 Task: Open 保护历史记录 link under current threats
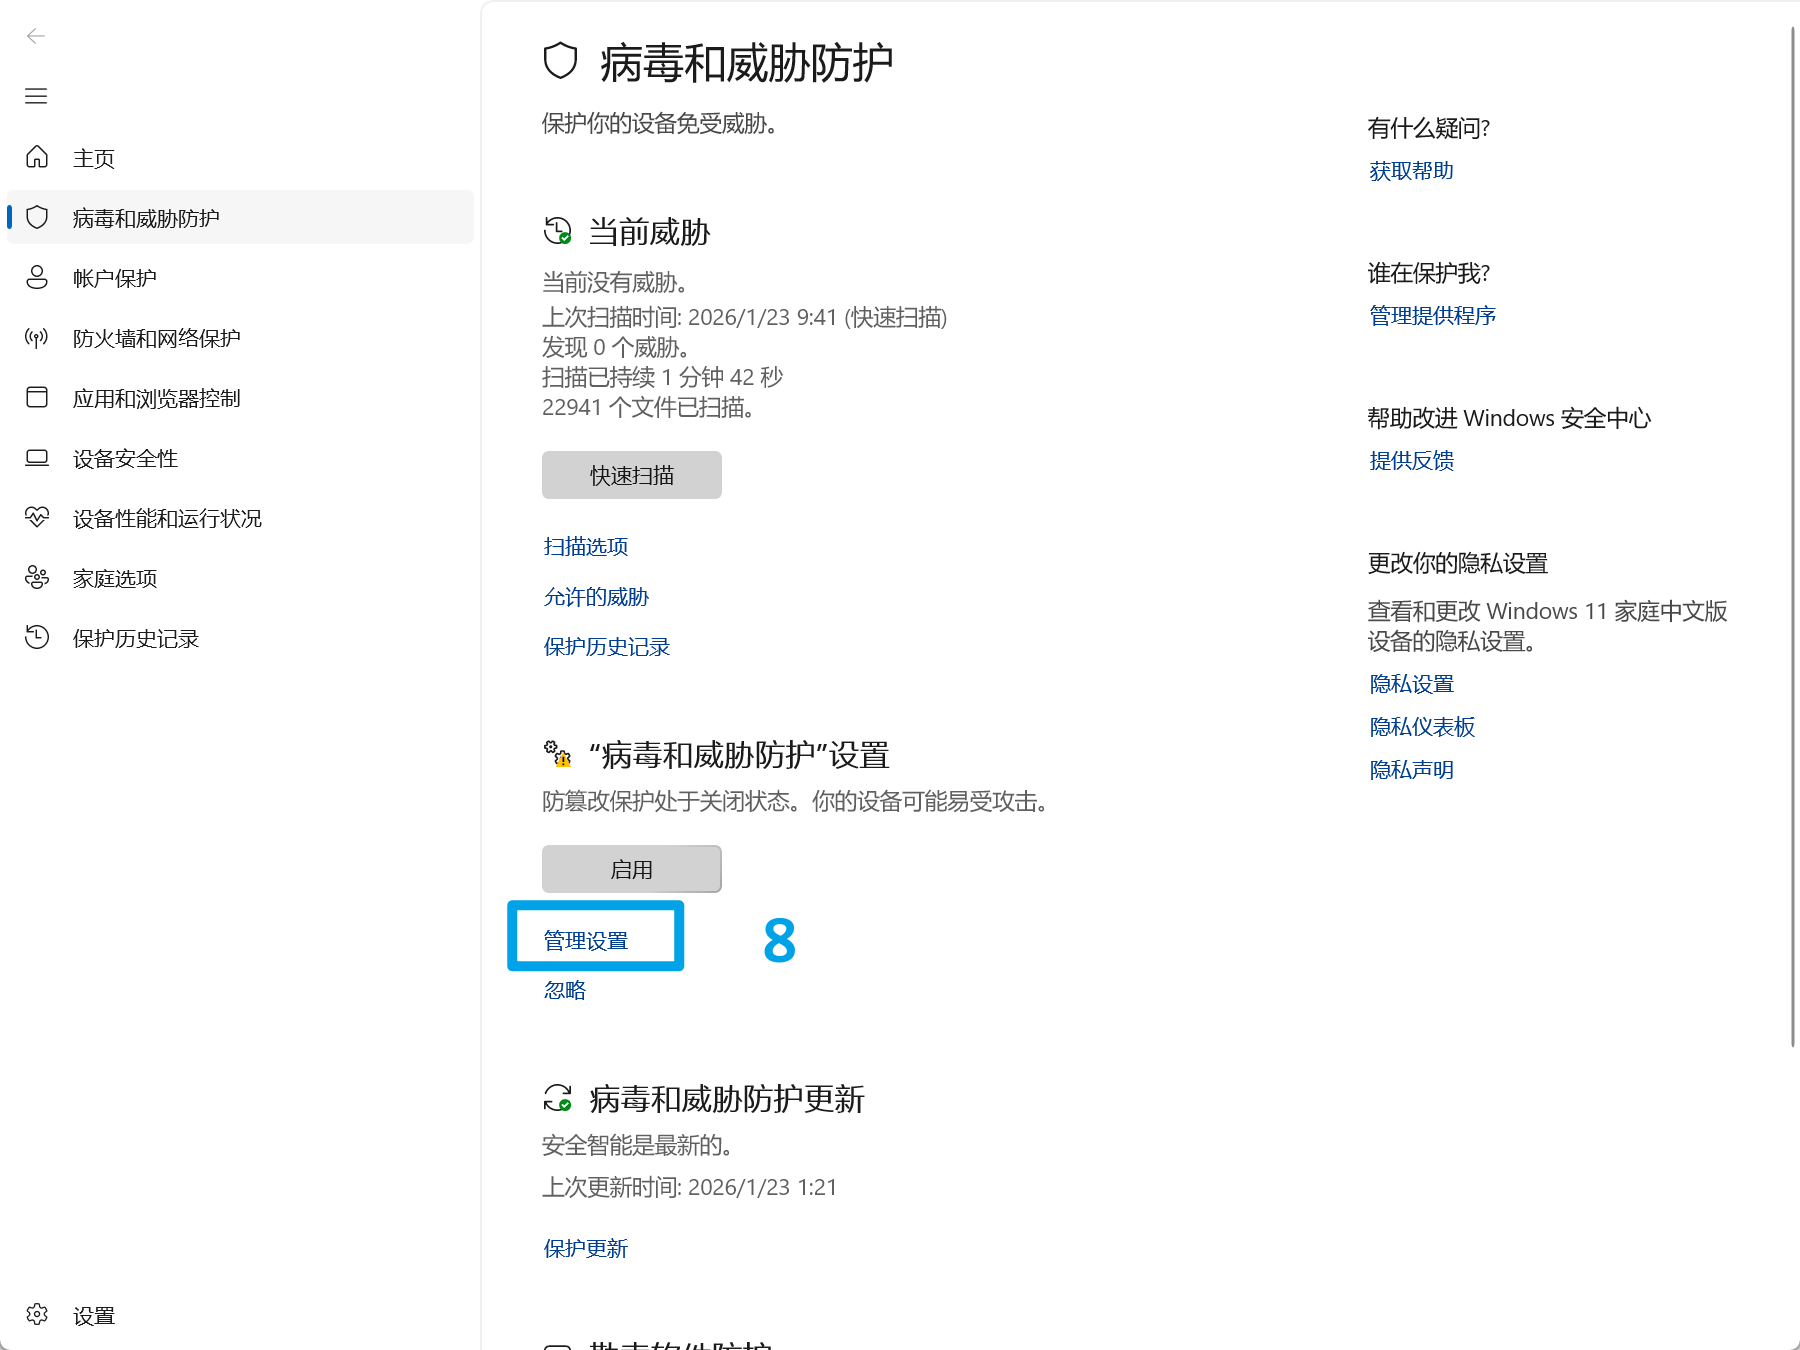click(607, 646)
